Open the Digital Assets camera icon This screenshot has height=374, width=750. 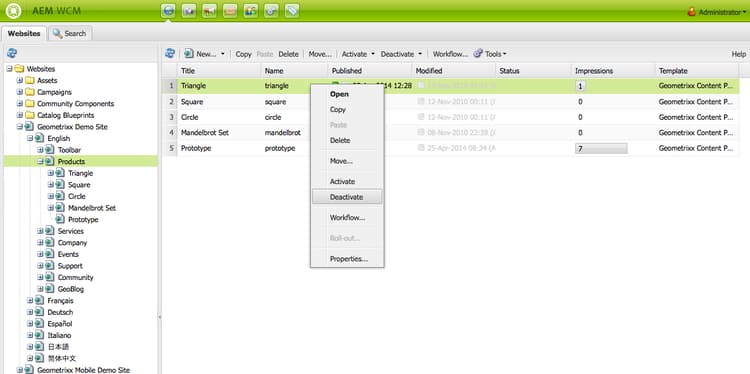[x=189, y=11]
